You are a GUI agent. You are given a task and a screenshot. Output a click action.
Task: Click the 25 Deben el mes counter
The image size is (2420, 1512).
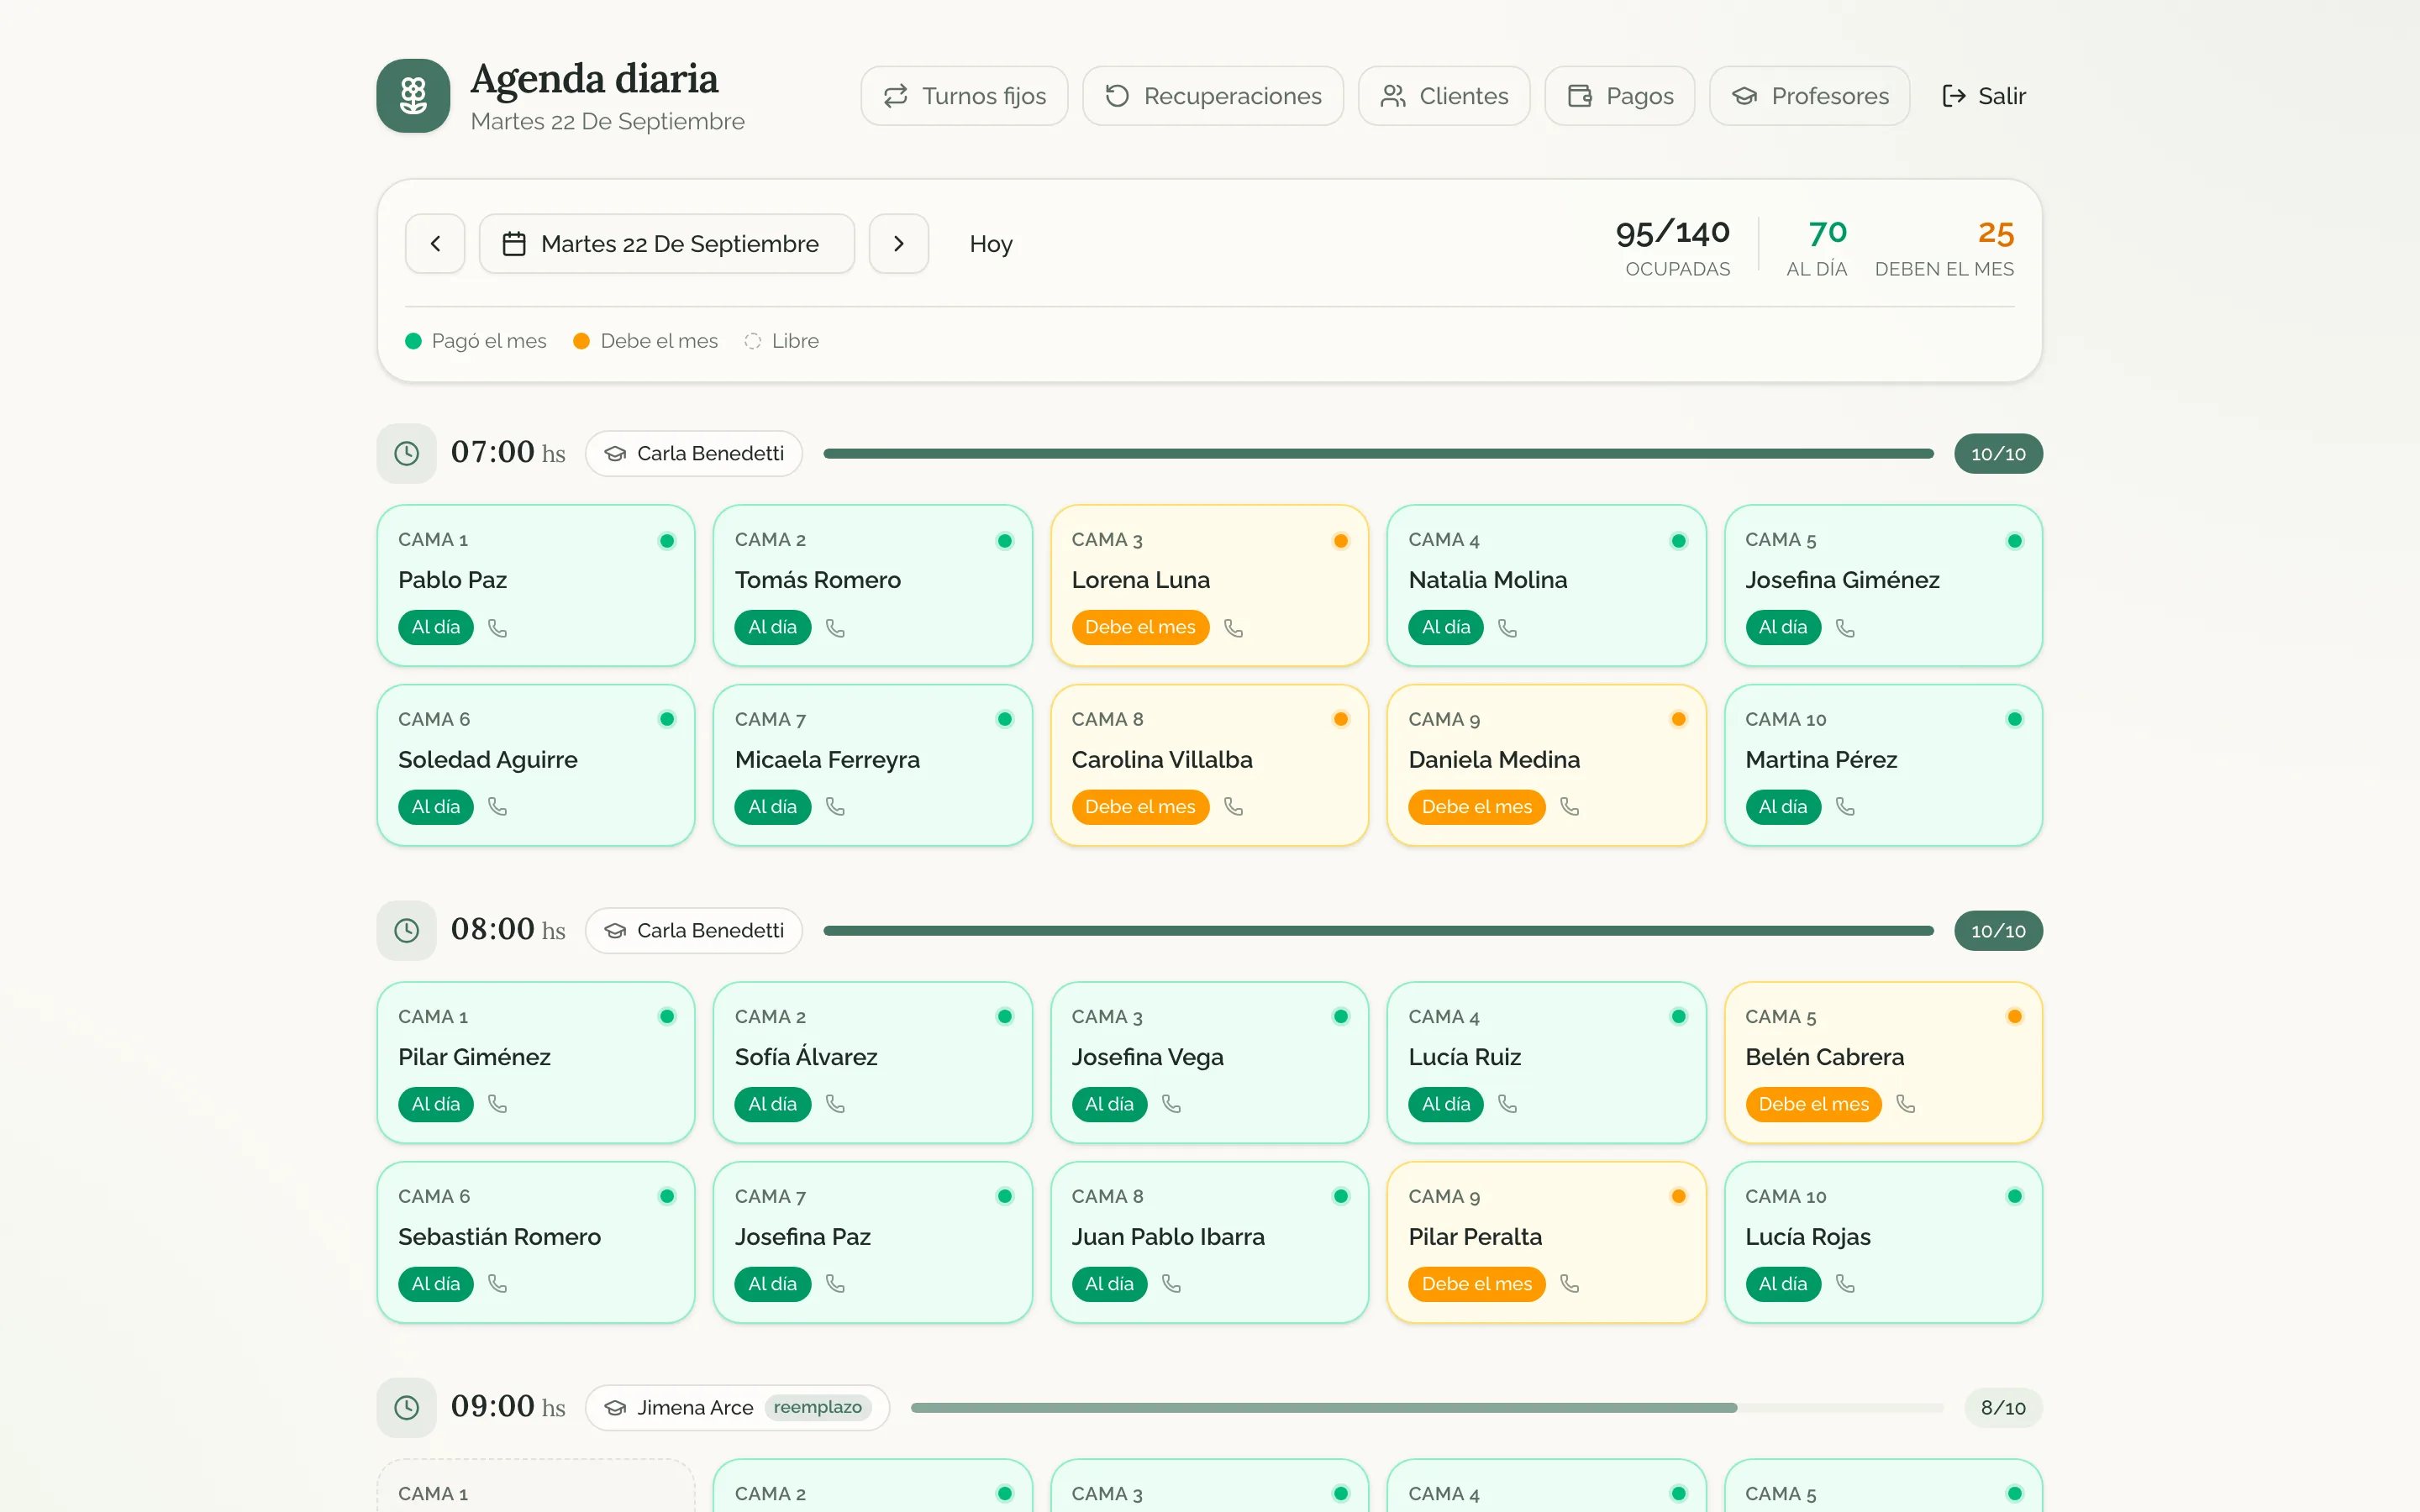pos(1944,248)
